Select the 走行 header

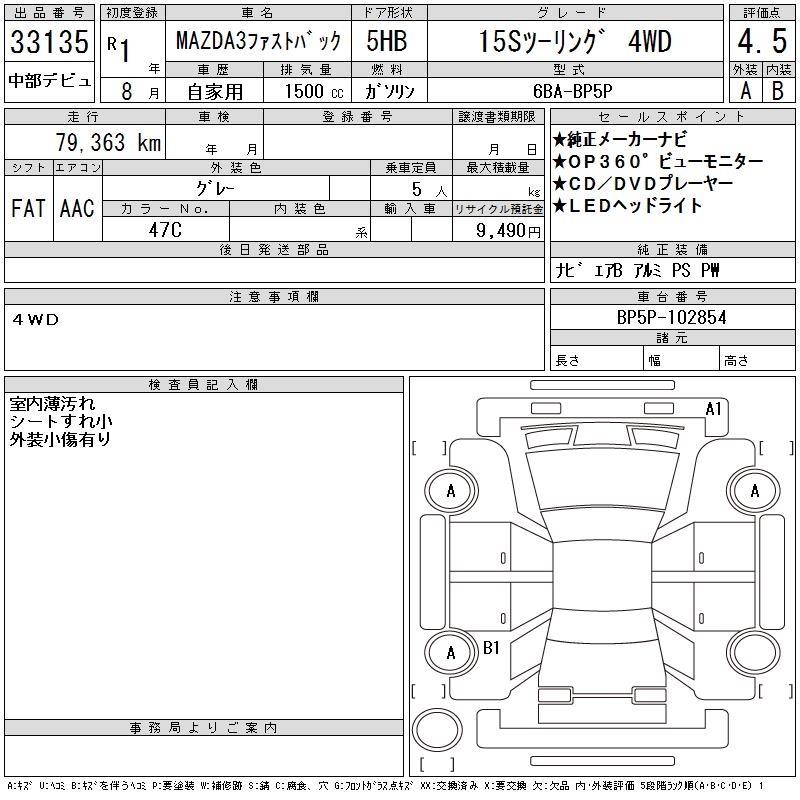pyautogui.click(x=84, y=117)
